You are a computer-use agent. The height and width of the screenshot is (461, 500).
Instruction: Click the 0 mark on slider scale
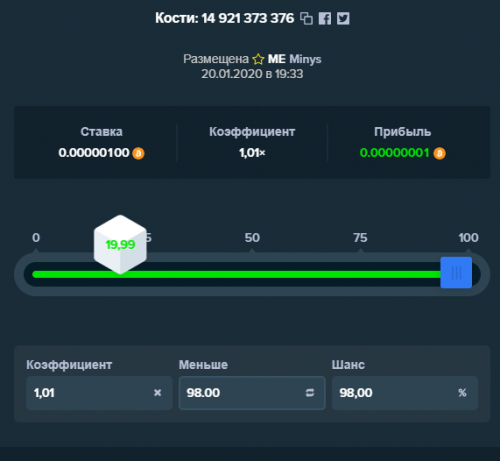coord(36,238)
